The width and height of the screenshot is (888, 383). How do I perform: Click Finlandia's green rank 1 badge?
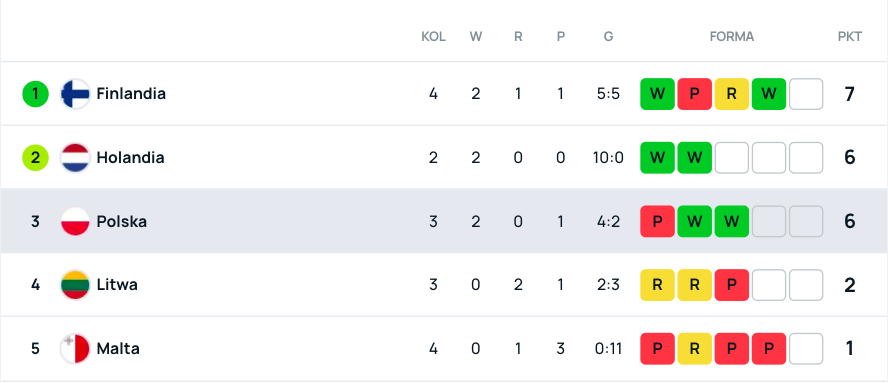click(x=36, y=93)
